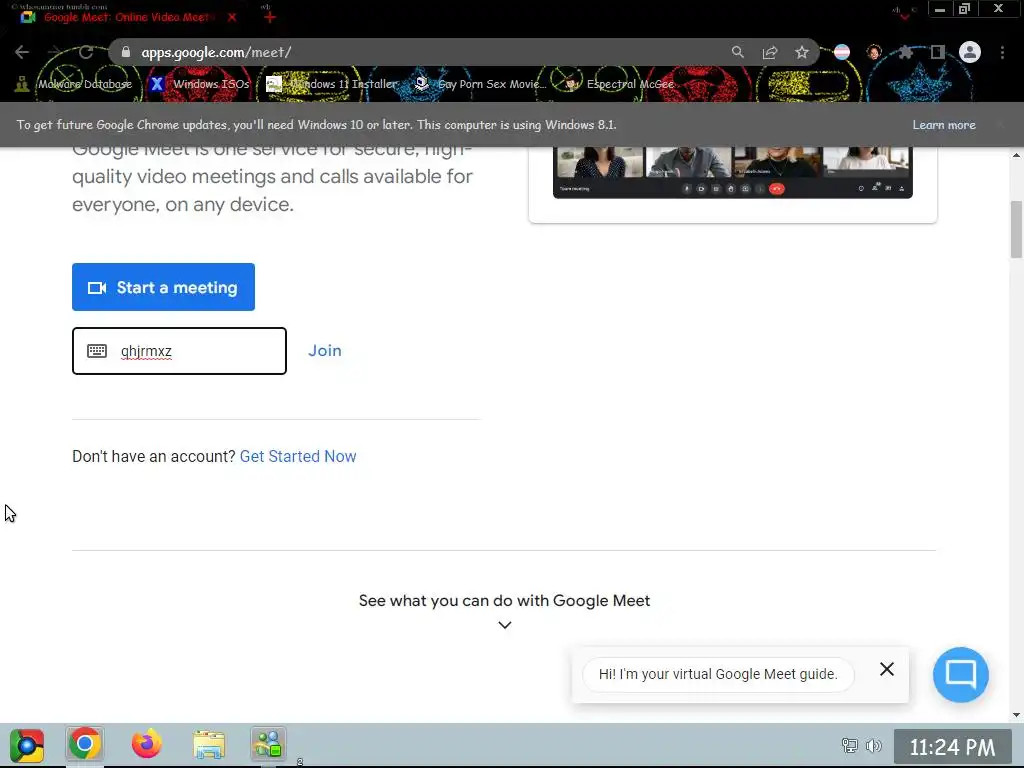
Task: Open the Extensions puzzle piece menu
Action: pyautogui.click(x=906, y=52)
